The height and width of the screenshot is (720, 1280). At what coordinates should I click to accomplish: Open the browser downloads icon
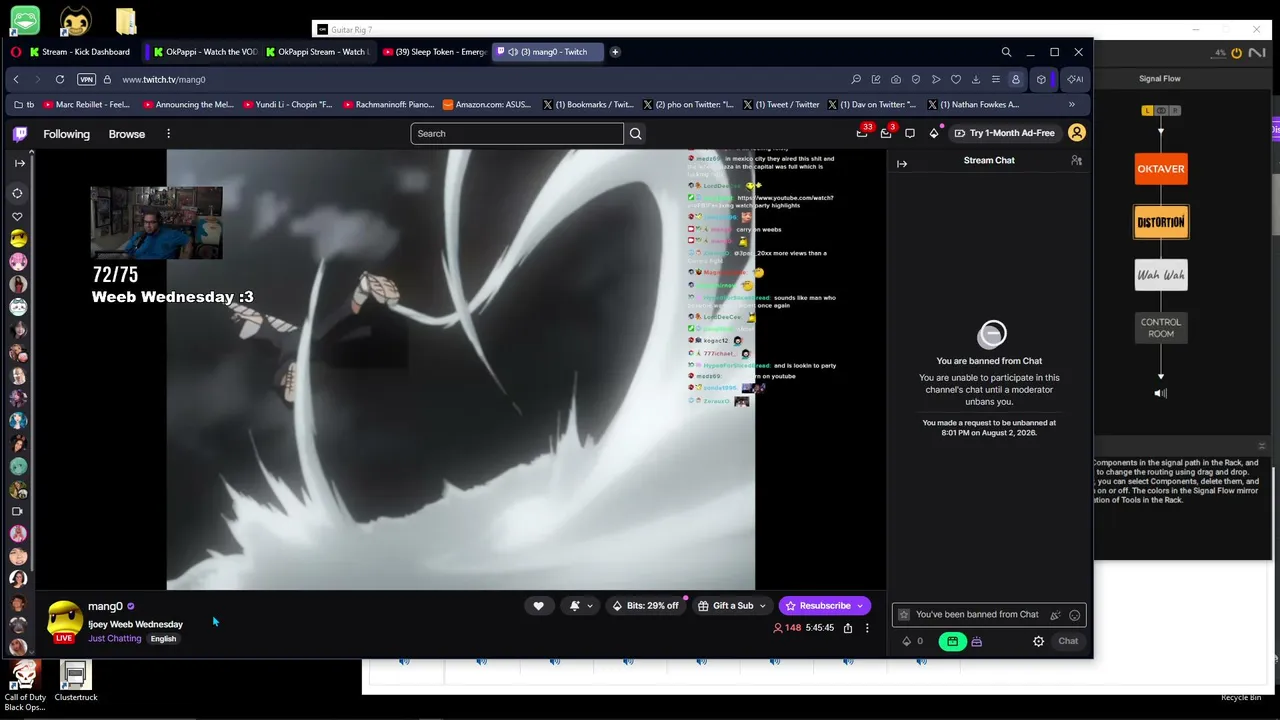pyautogui.click(x=976, y=79)
